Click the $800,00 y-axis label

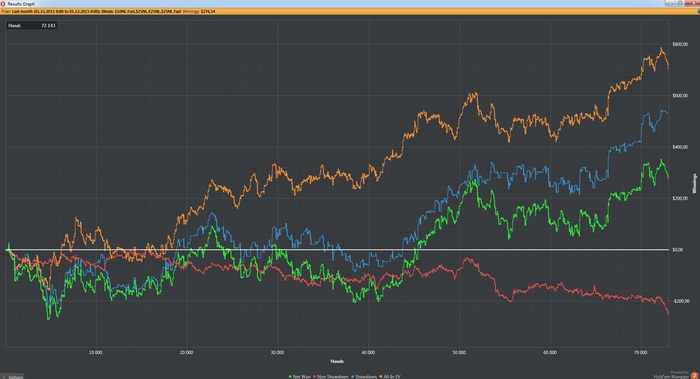coord(680,44)
